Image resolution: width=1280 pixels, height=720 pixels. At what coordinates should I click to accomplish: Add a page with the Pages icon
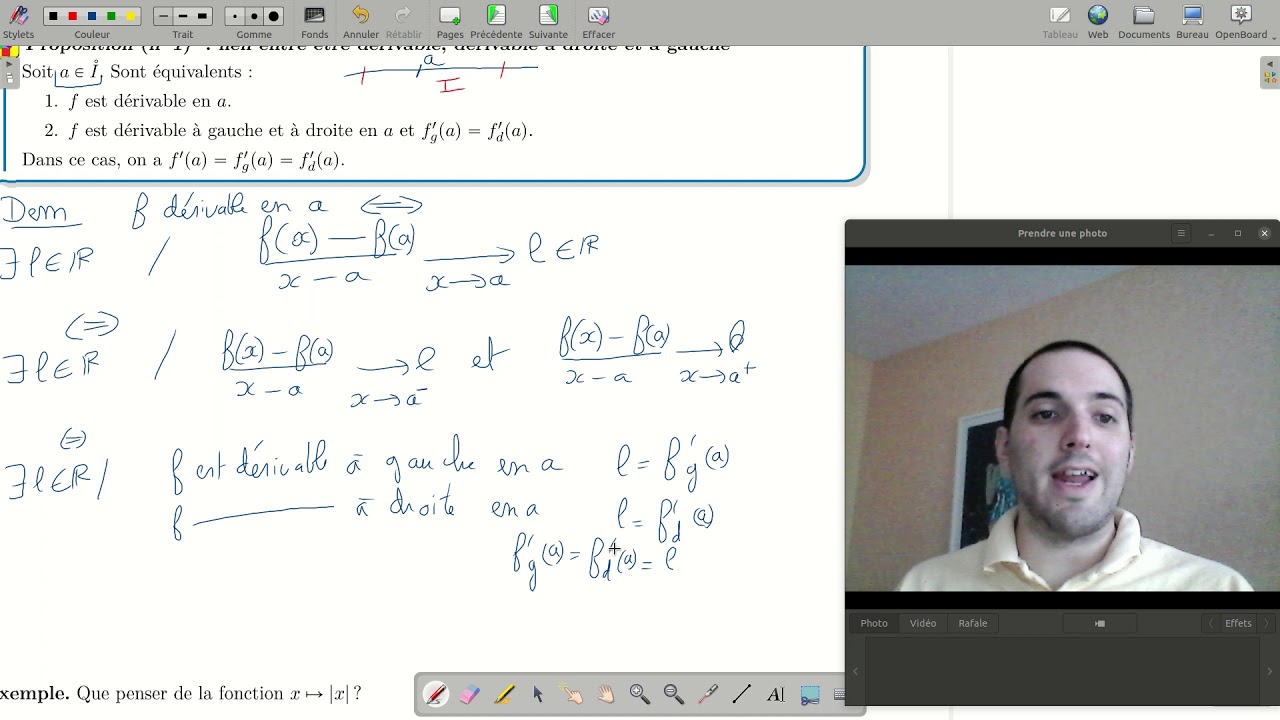tap(450, 21)
